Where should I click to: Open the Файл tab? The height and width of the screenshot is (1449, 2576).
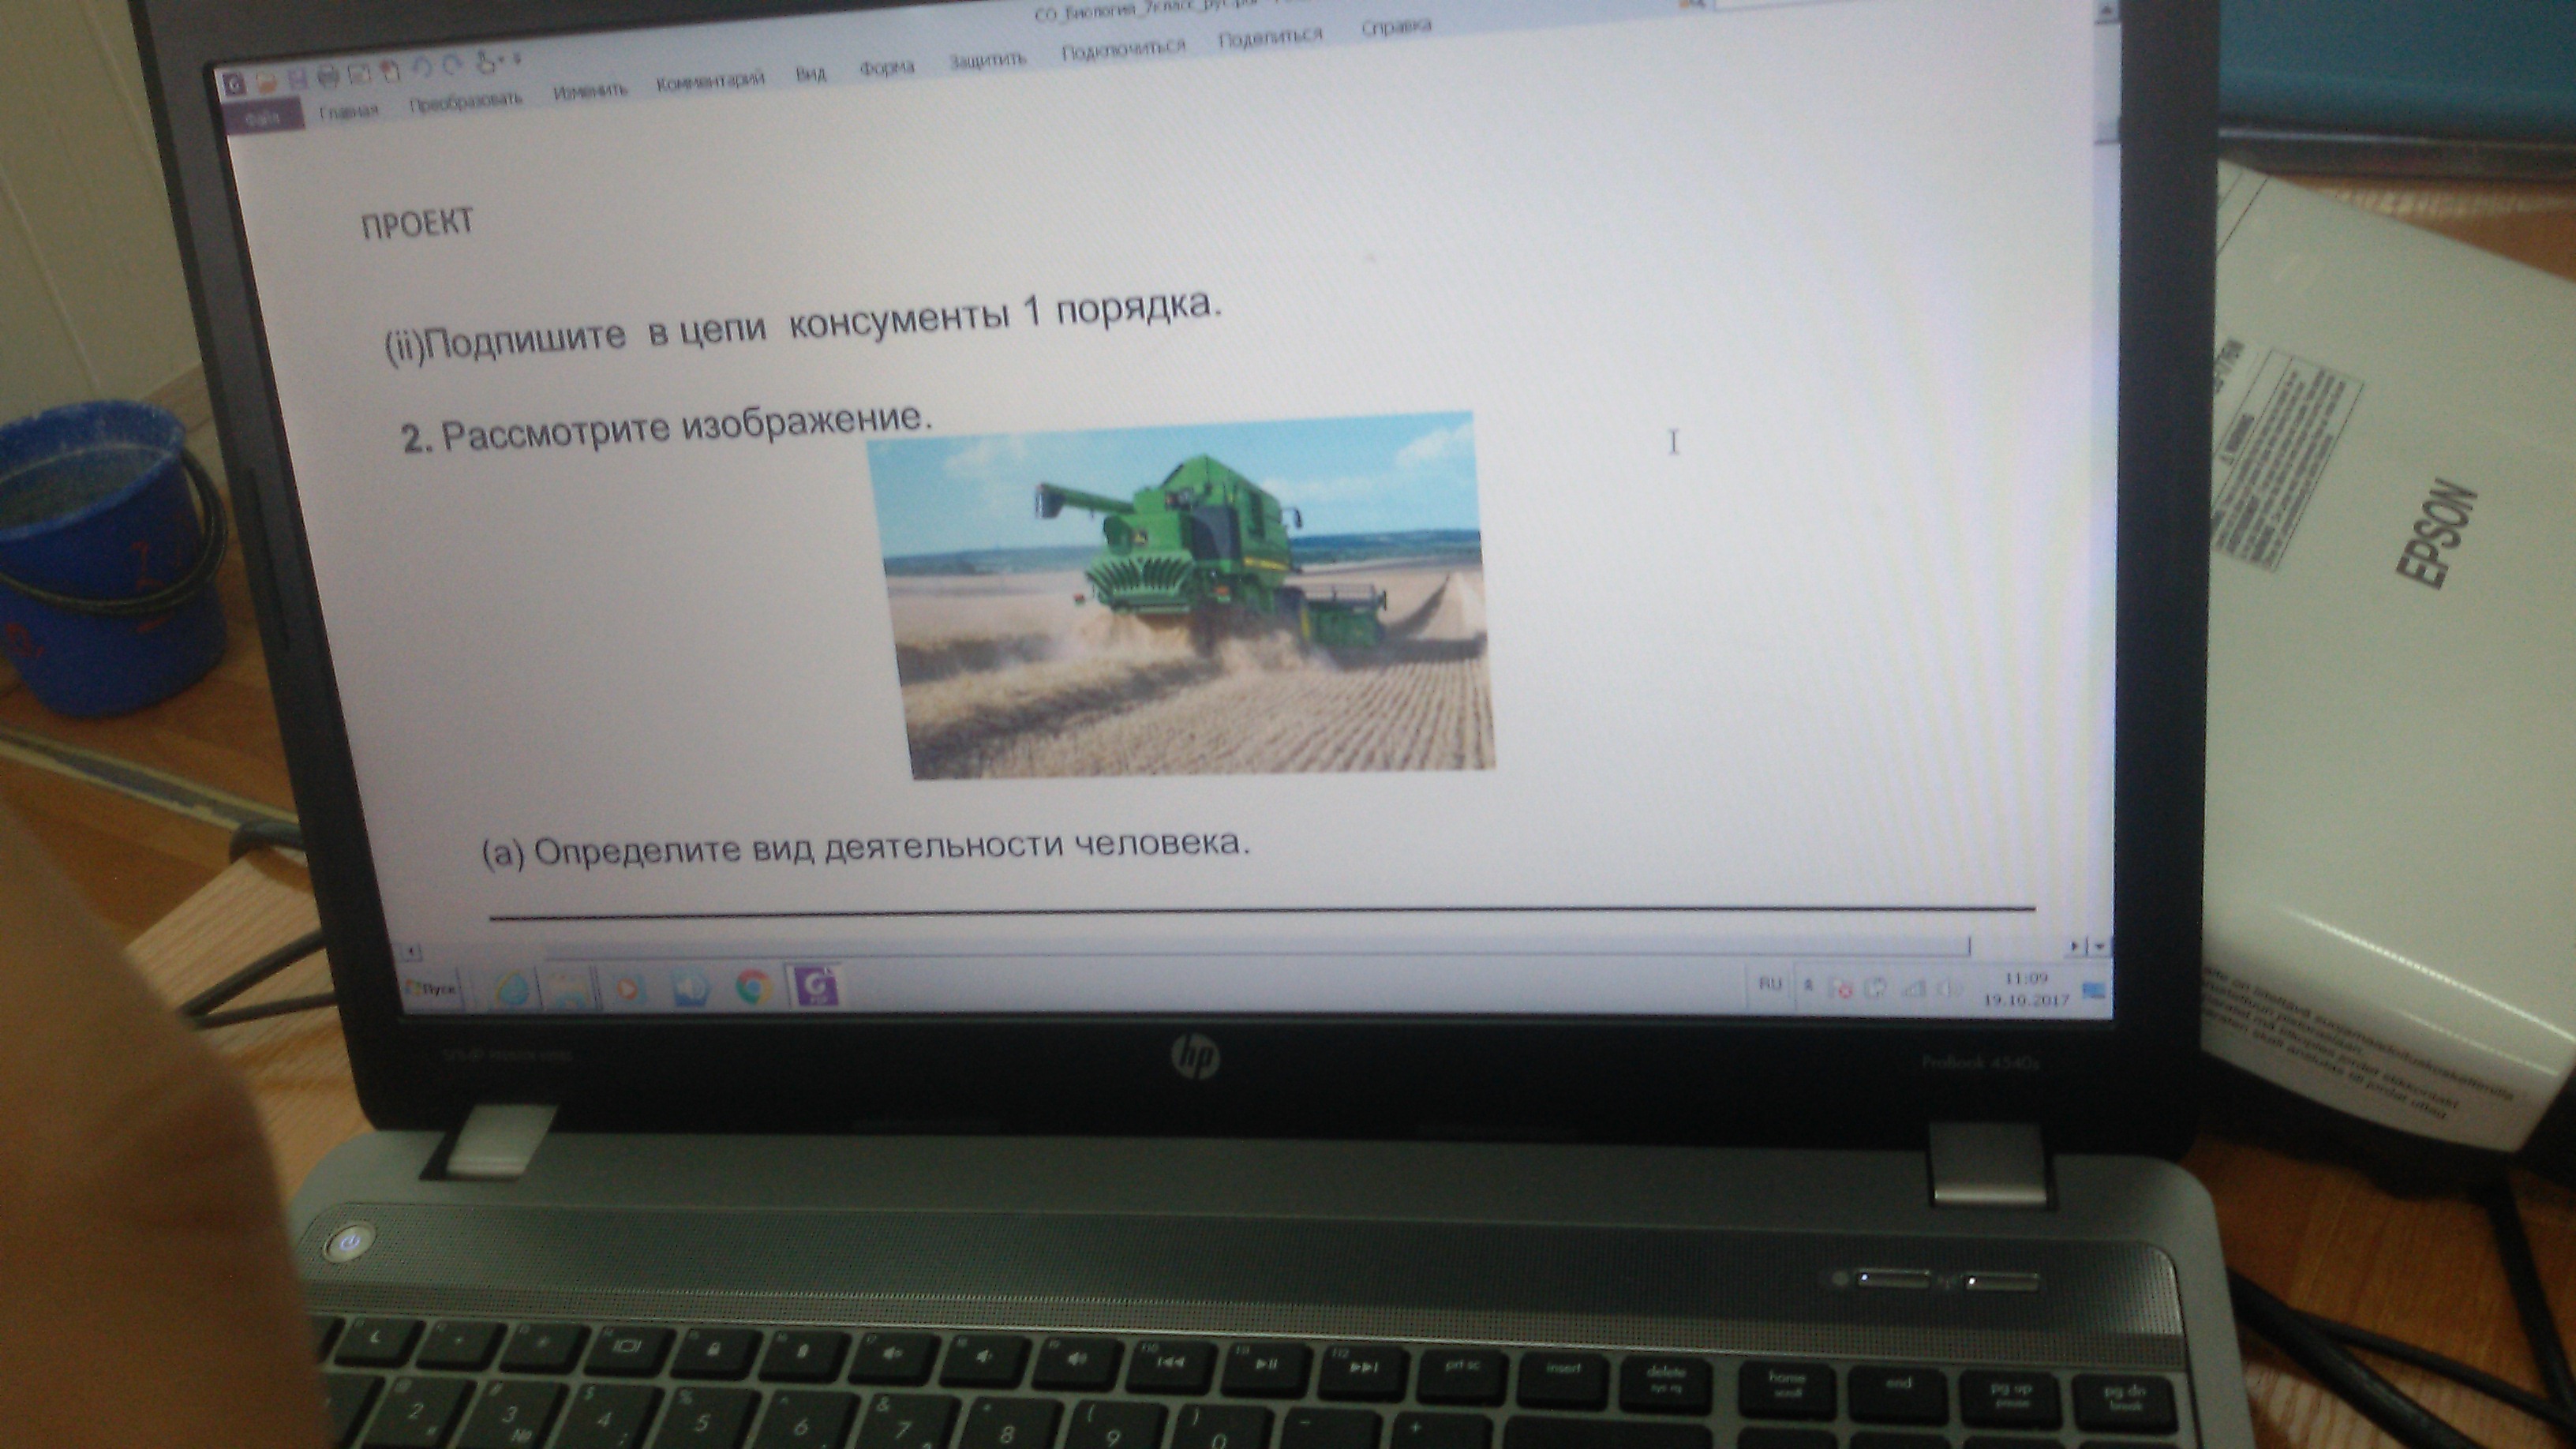click(x=264, y=117)
